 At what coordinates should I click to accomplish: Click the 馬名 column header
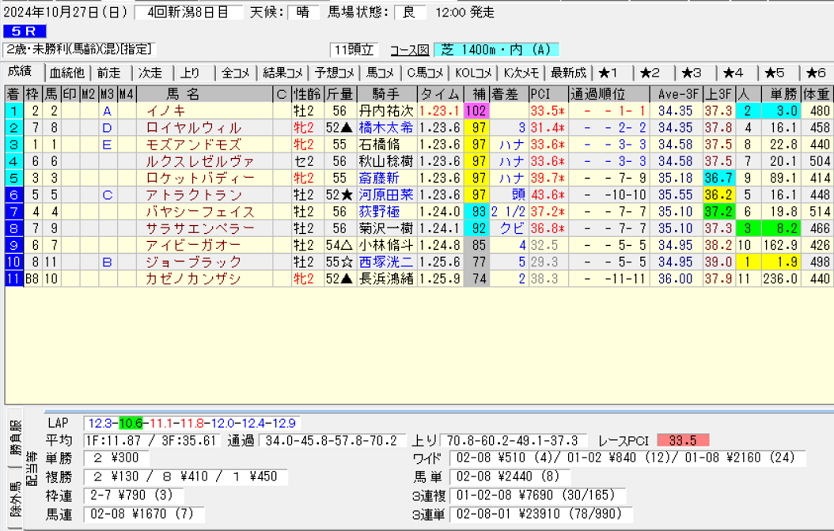tap(182, 94)
